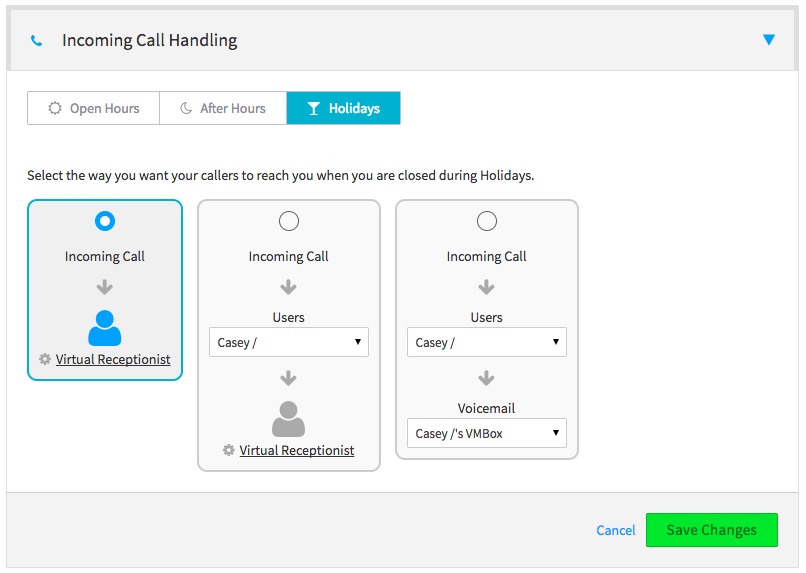
Task: Click the gray Virtual Receptionist person icon
Action: pos(288,418)
